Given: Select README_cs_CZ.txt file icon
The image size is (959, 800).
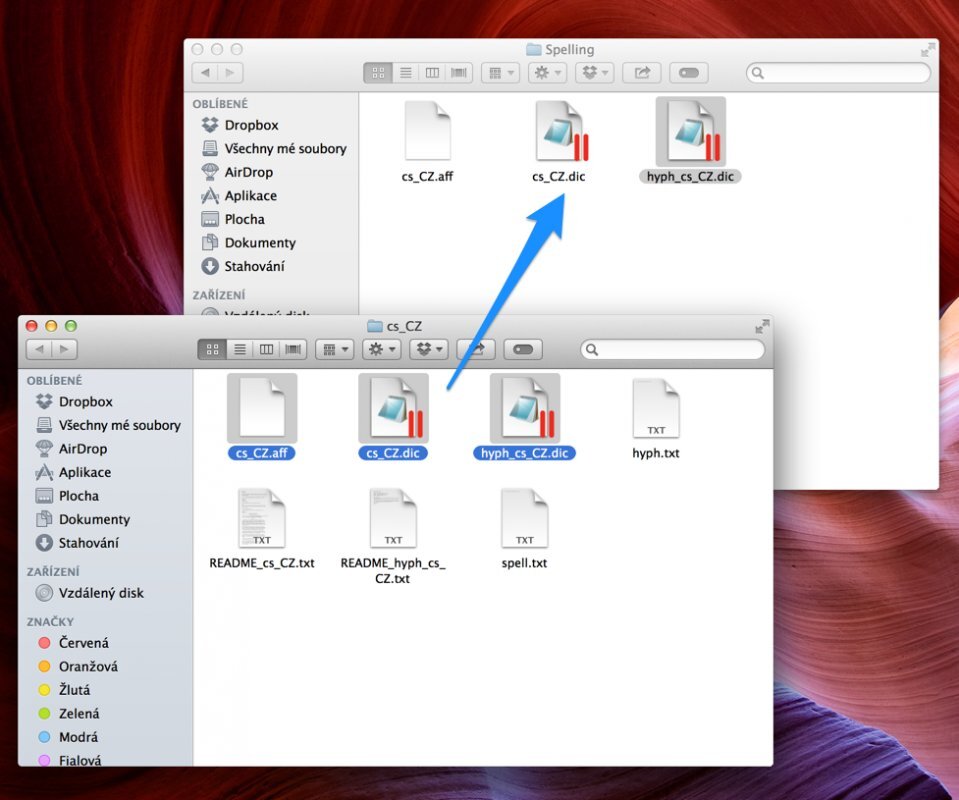Looking at the screenshot, I should coord(261,520).
